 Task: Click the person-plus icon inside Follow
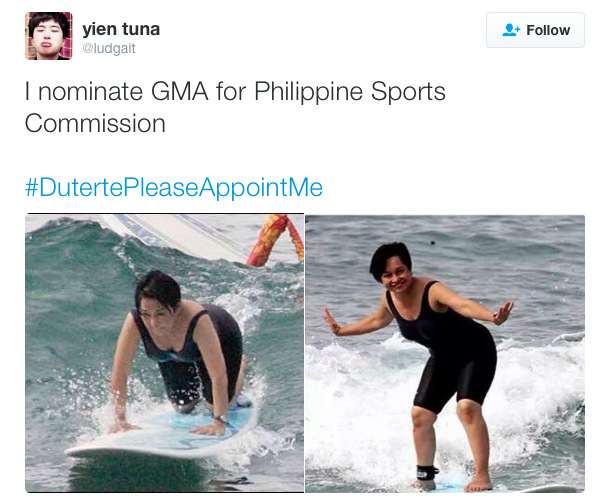[511, 30]
